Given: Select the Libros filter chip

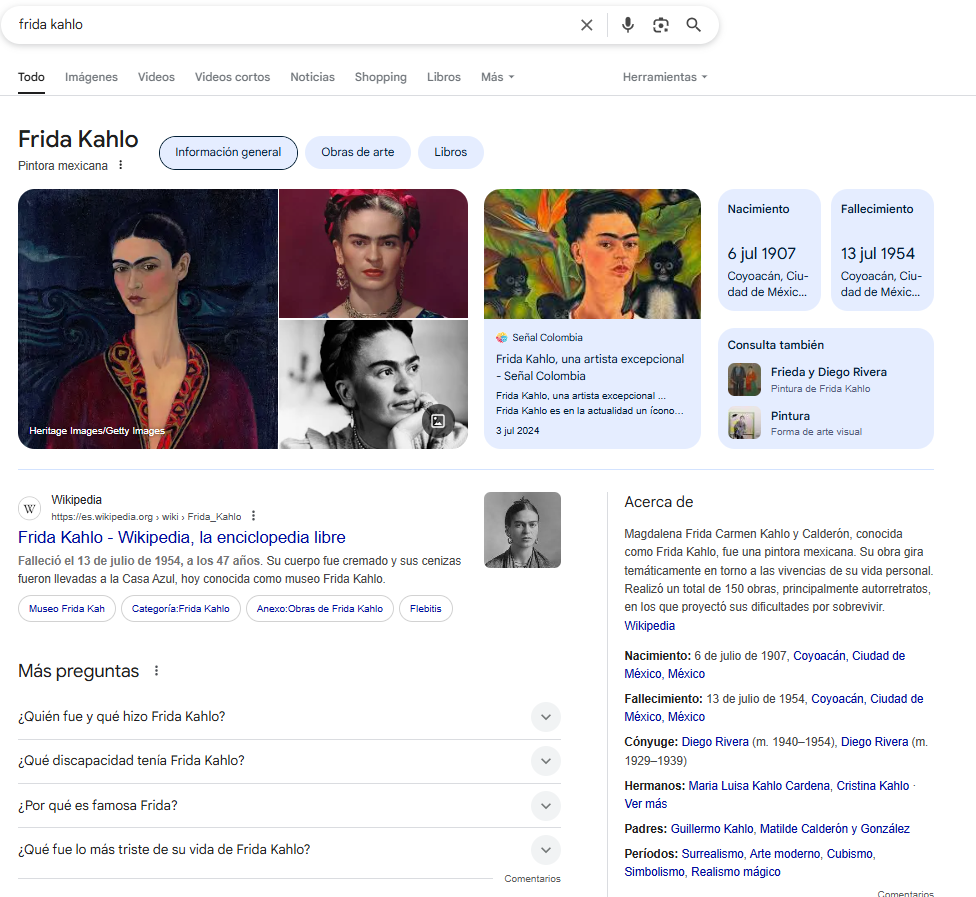Looking at the screenshot, I should (x=450, y=153).
